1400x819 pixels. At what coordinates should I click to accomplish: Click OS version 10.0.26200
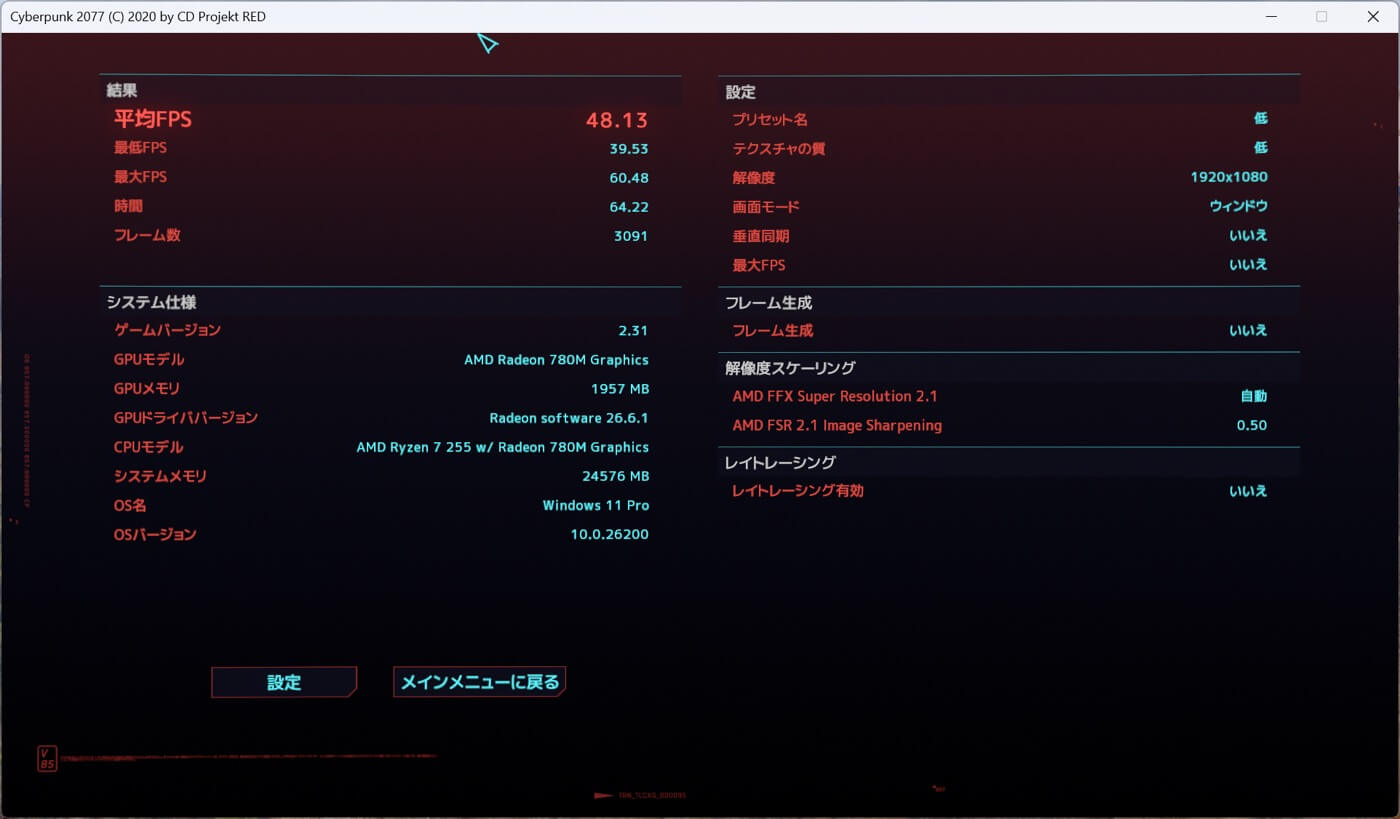point(610,534)
